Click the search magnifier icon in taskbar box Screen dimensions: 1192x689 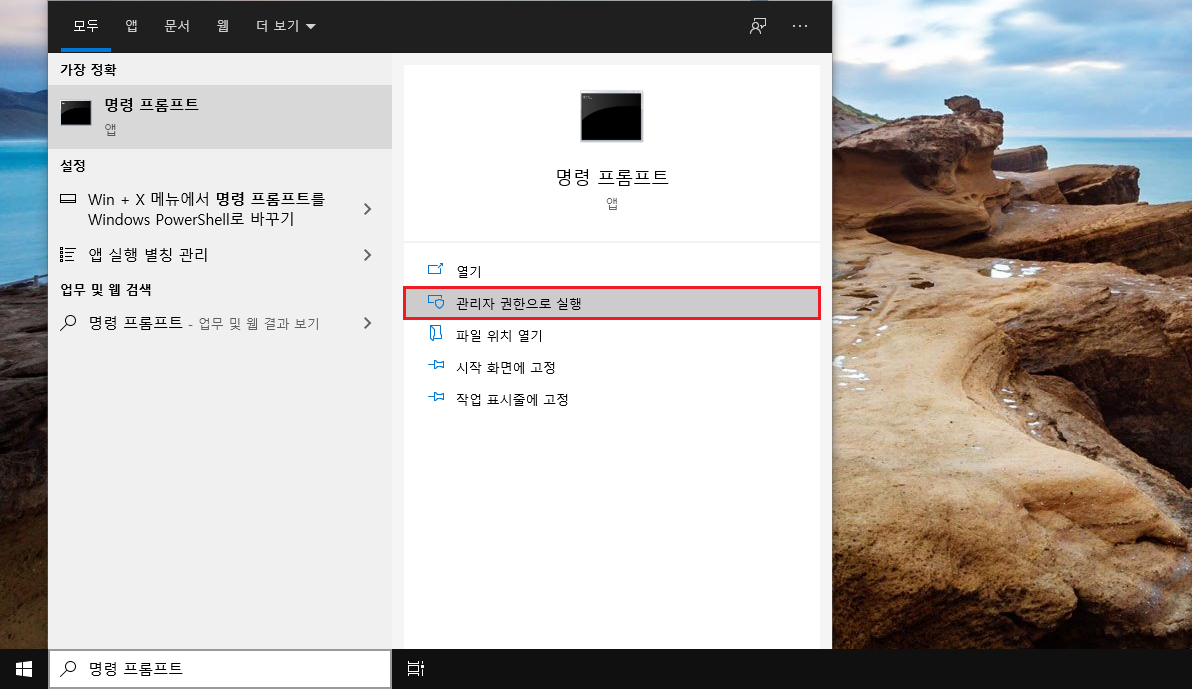tap(68, 668)
